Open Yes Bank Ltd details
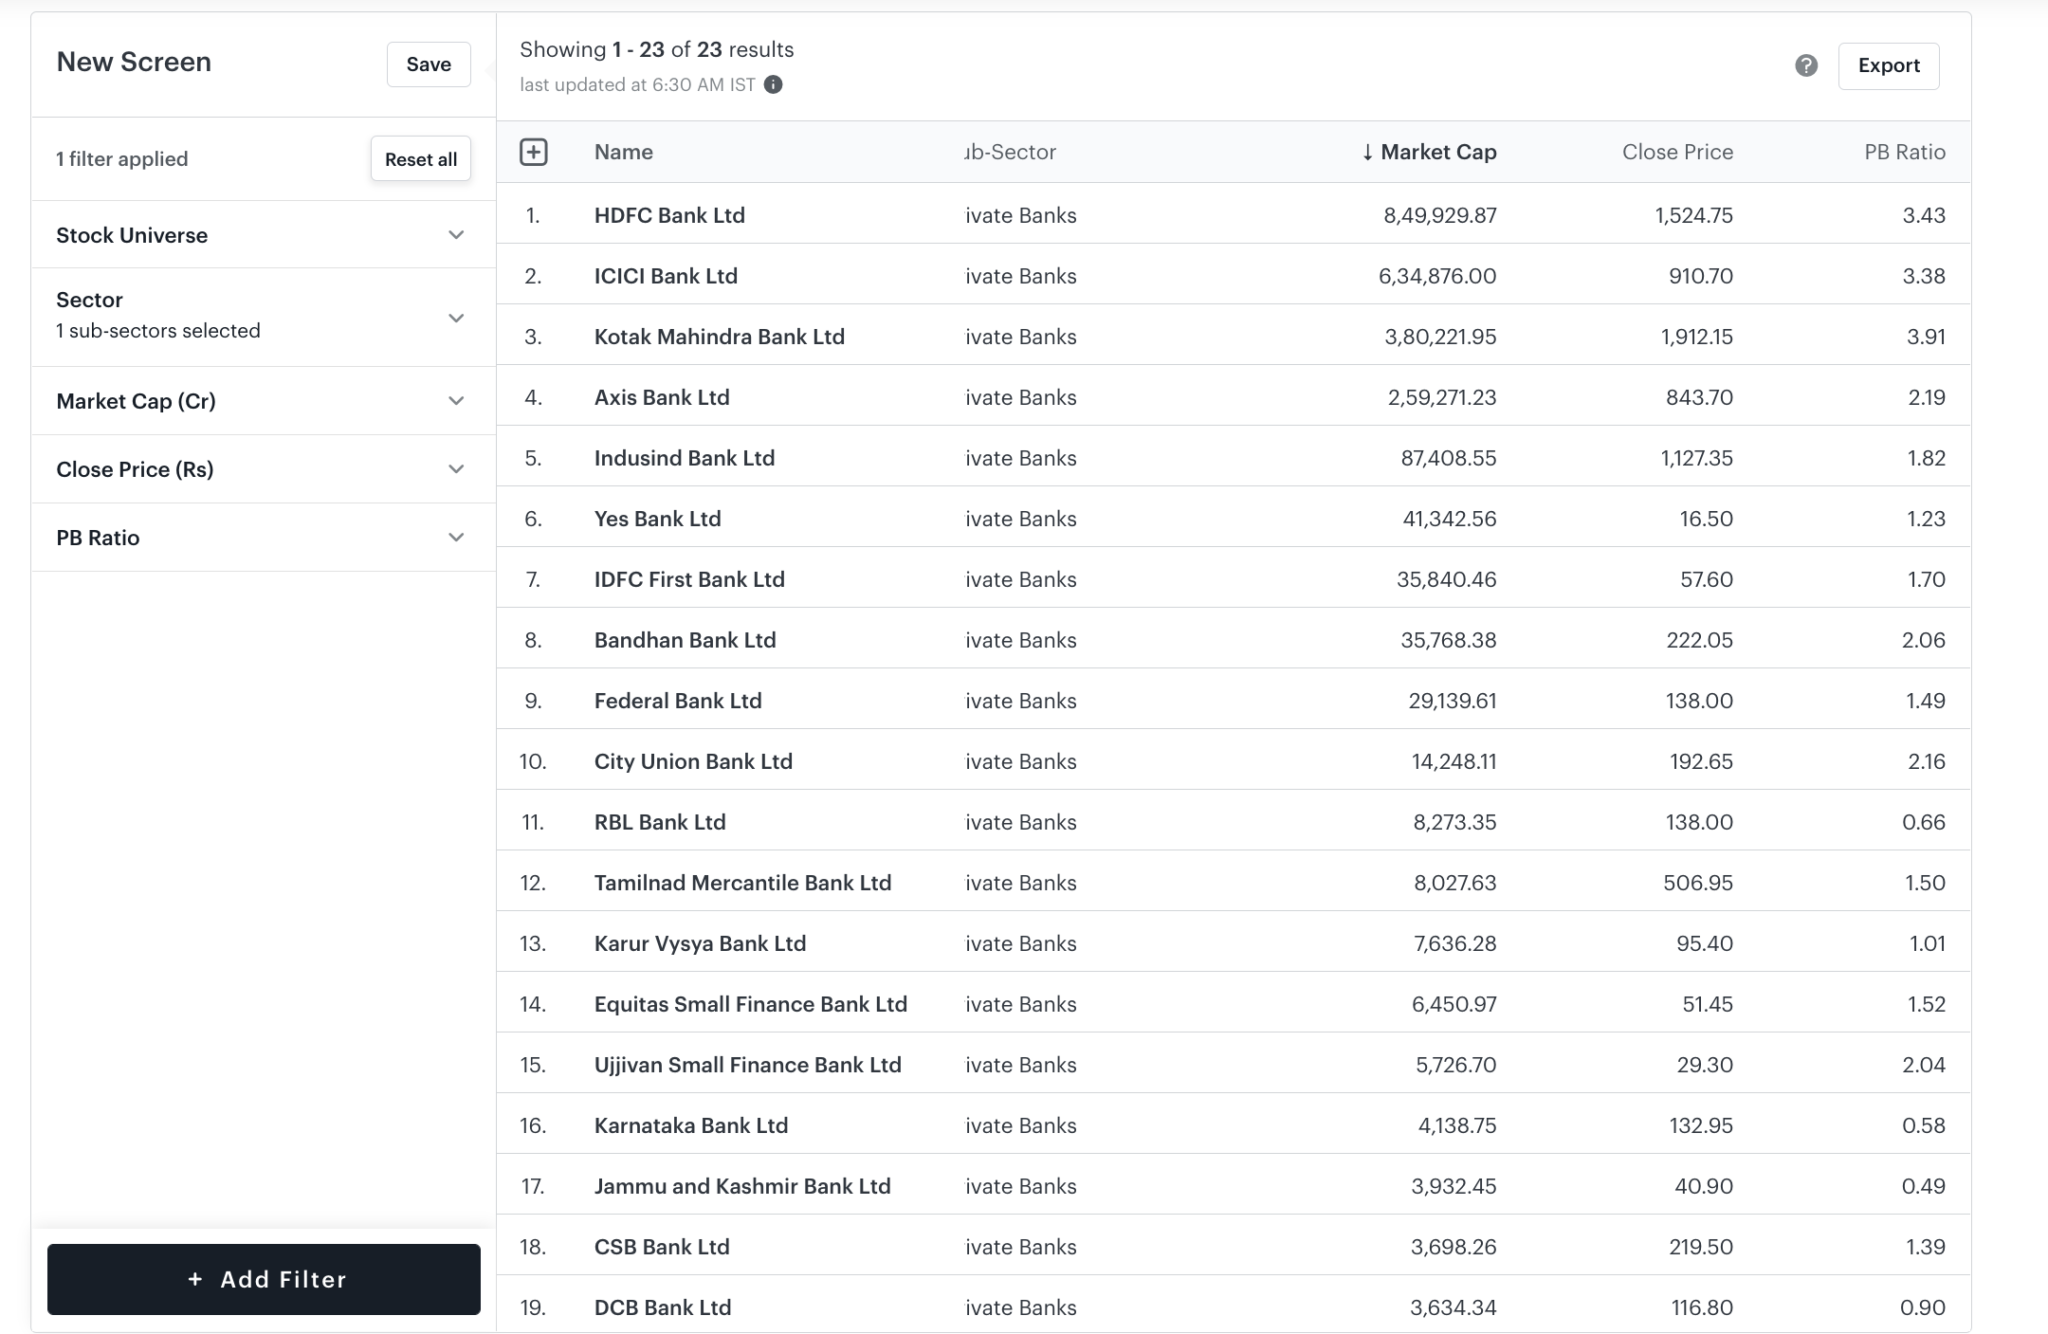 click(x=657, y=518)
